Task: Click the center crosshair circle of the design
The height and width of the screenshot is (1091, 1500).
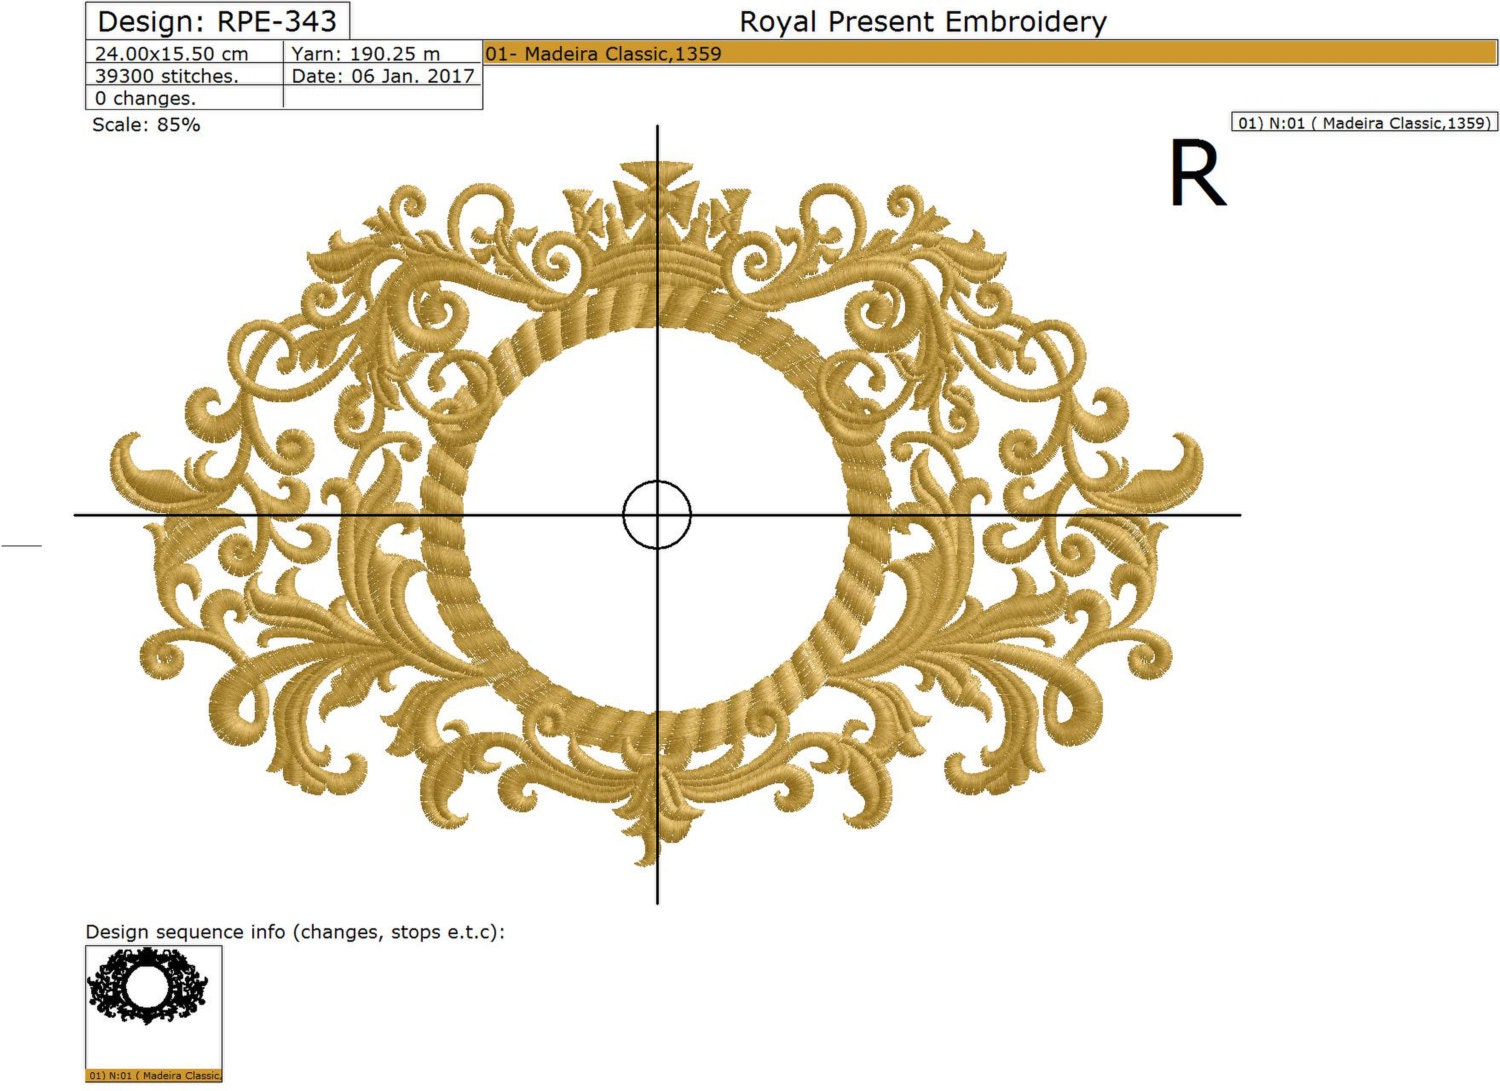Action: tap(657, 513)
